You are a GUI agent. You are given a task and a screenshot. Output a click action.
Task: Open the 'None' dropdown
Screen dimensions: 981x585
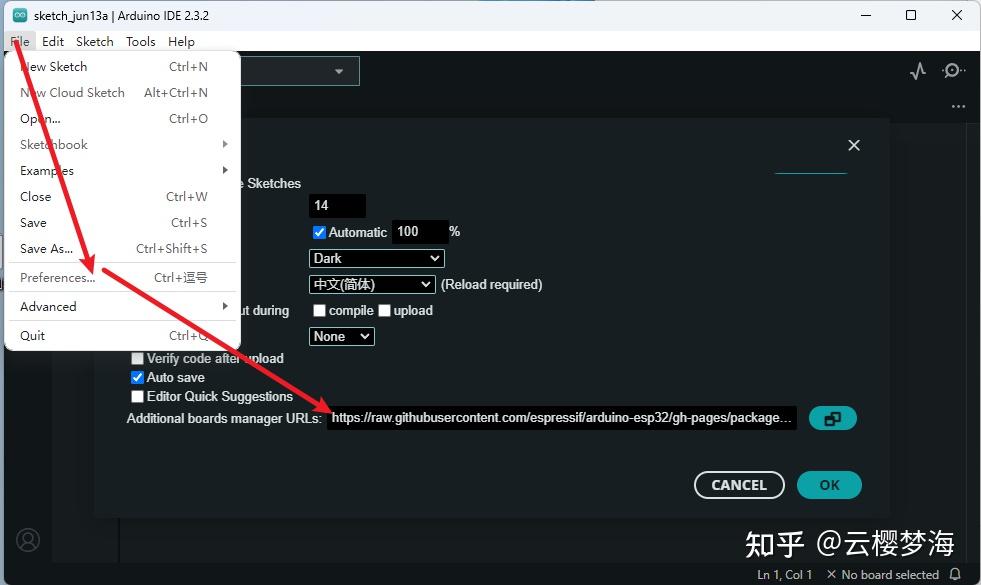341,336
